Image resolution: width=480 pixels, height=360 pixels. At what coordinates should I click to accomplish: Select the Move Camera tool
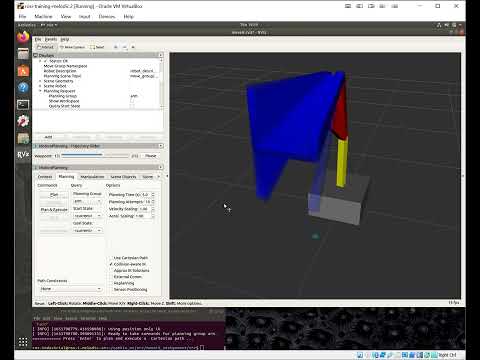click(72, 47)
